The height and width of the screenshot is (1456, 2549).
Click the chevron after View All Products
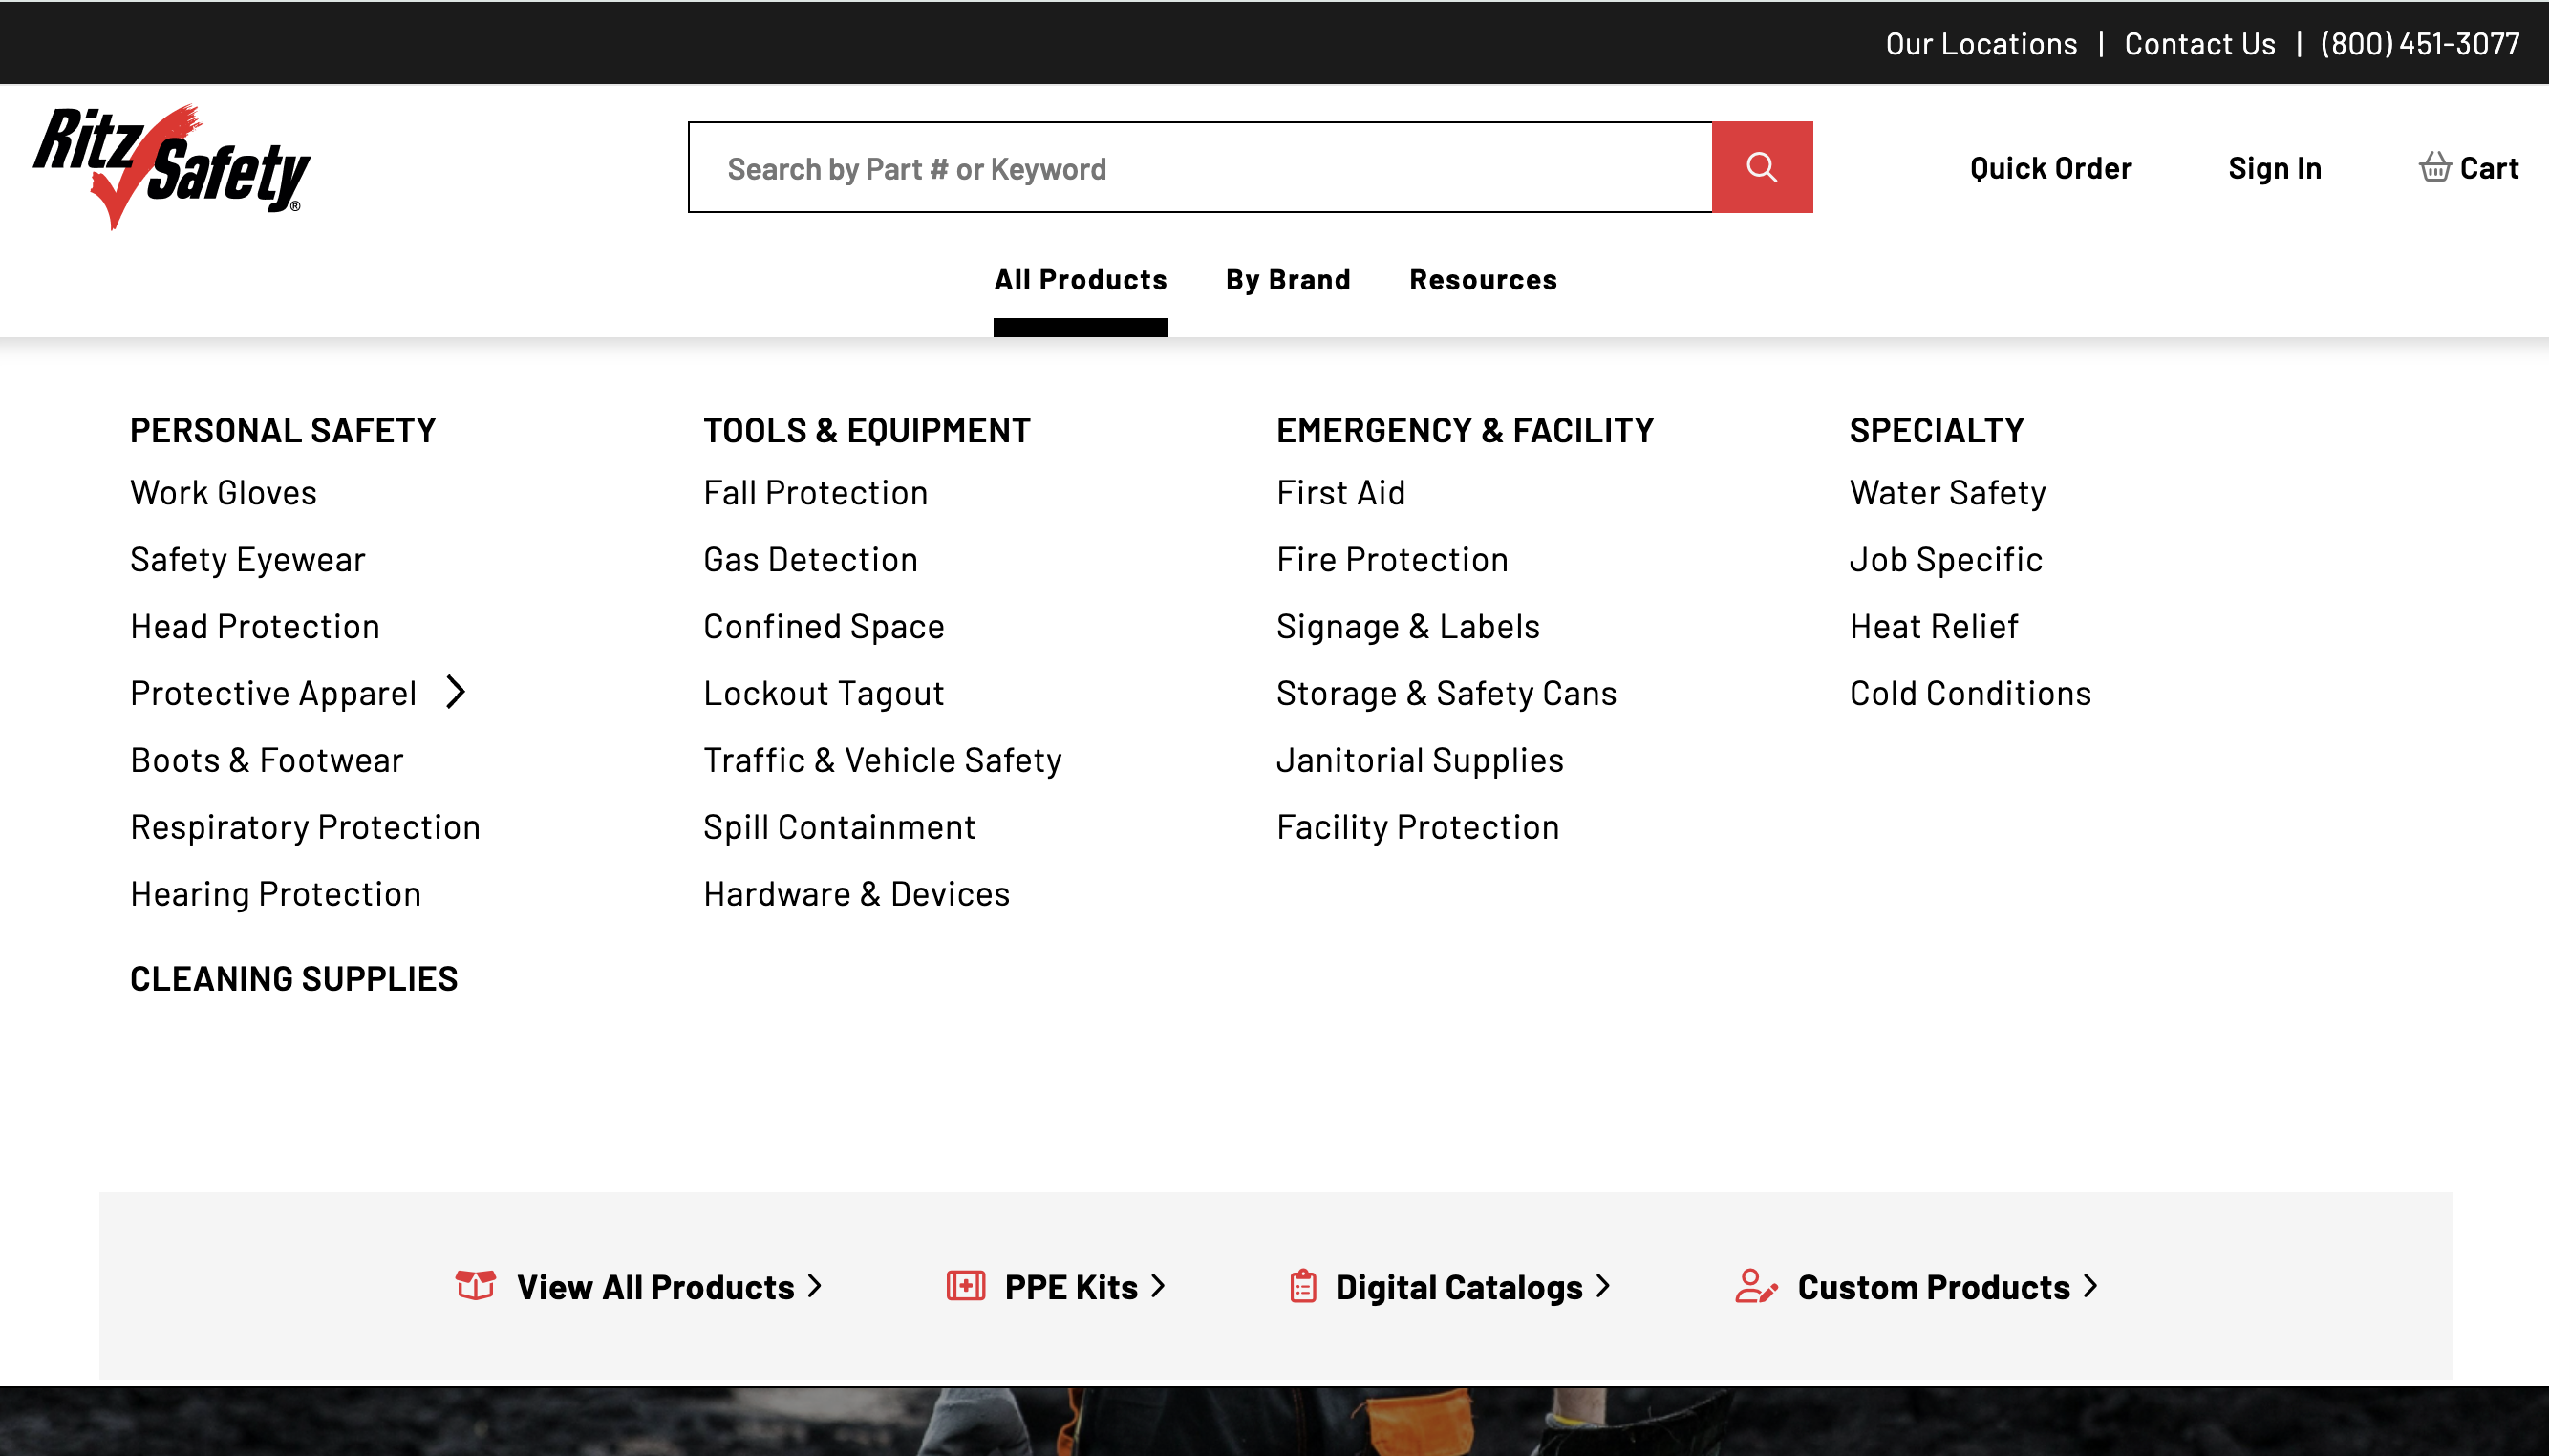click(815, 1286)
